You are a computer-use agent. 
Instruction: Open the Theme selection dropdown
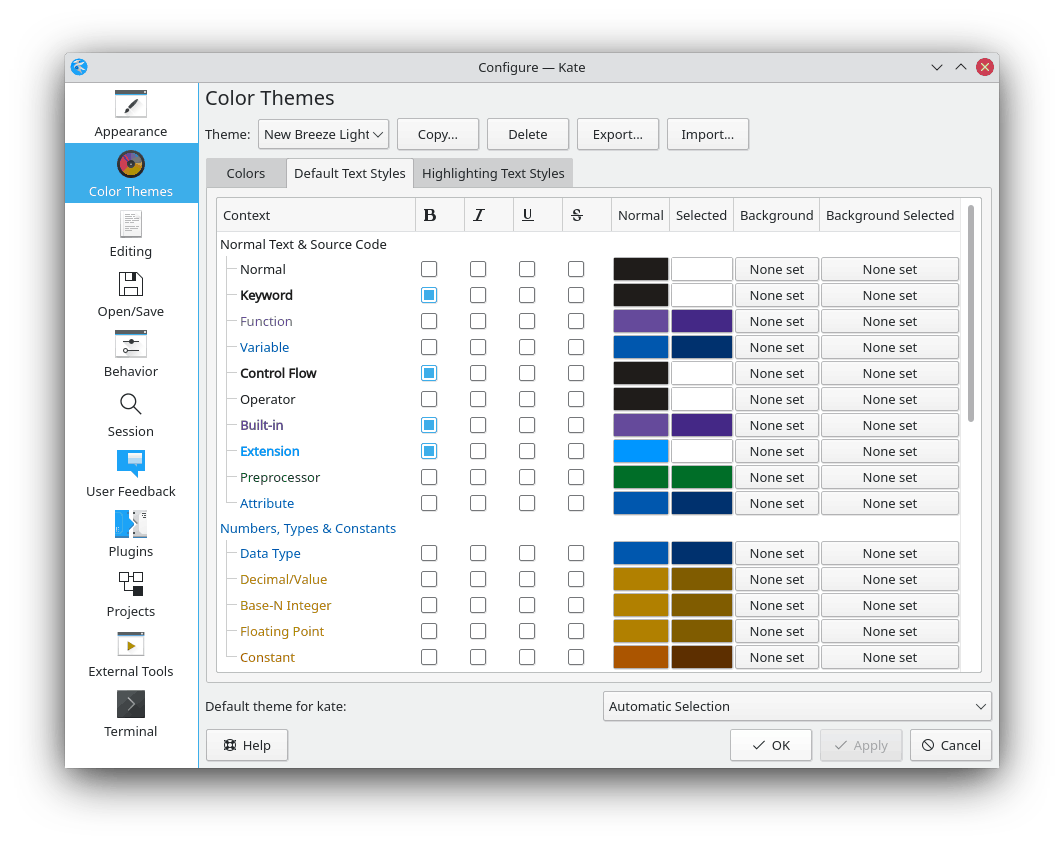pyautogui.click(x=323, y=134)
